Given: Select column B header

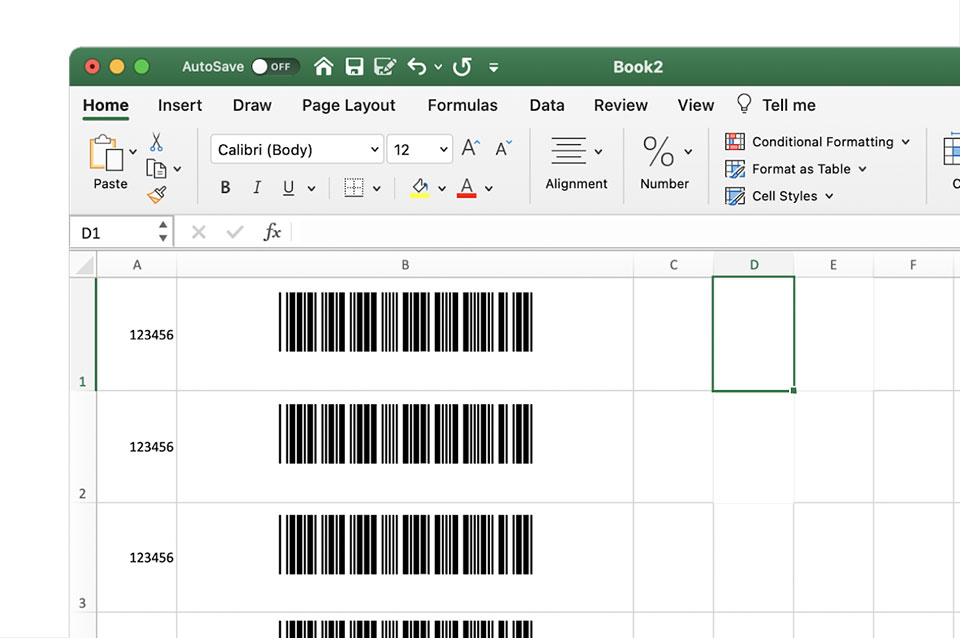Looking at the screenshot, I should click(405, 265).
